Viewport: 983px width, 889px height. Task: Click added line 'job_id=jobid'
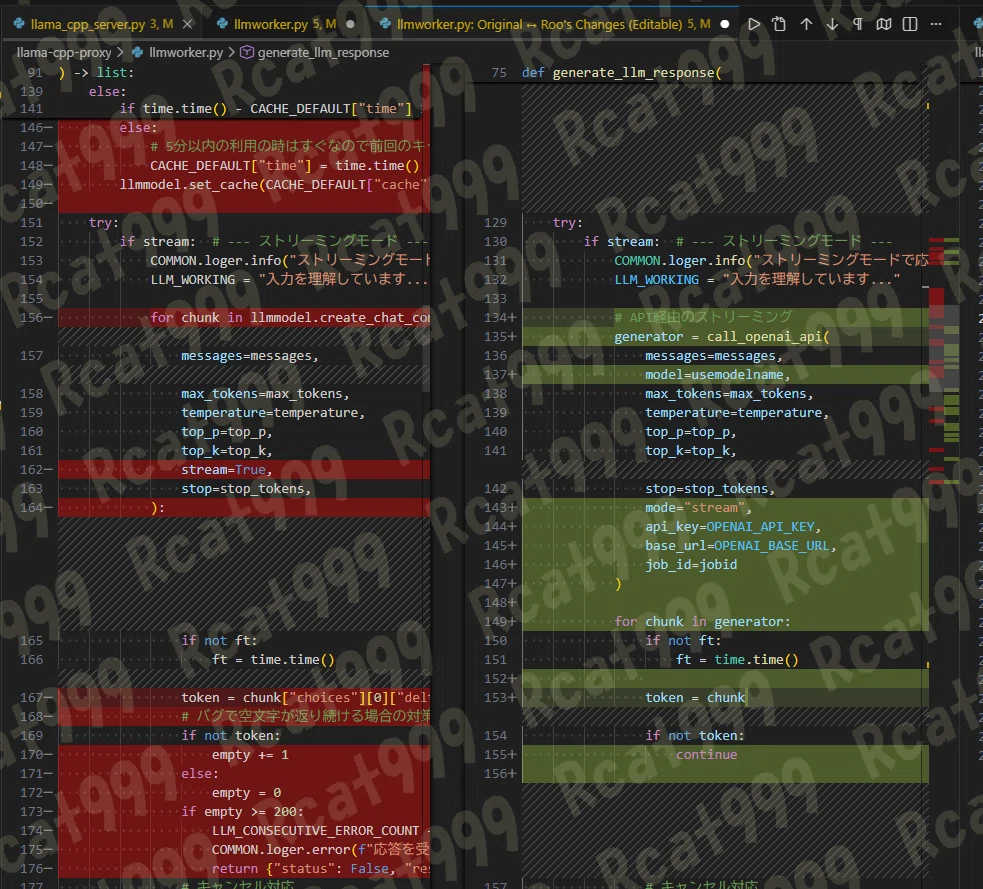(691, 565)
